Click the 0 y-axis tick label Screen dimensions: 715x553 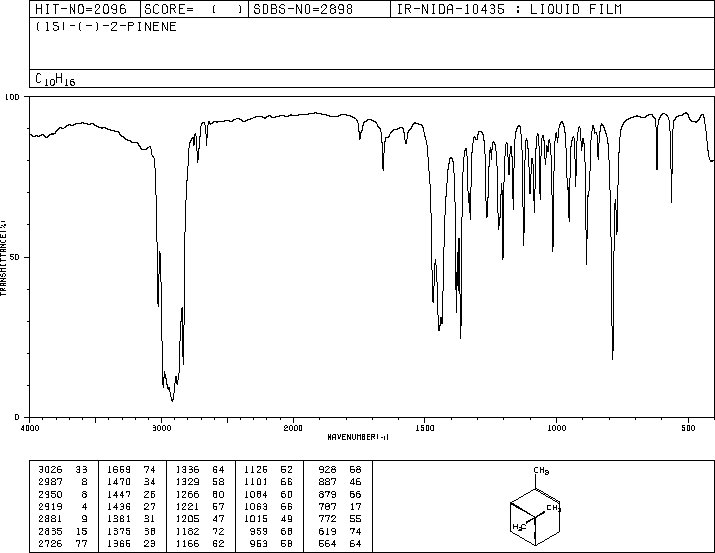(17, 417)
